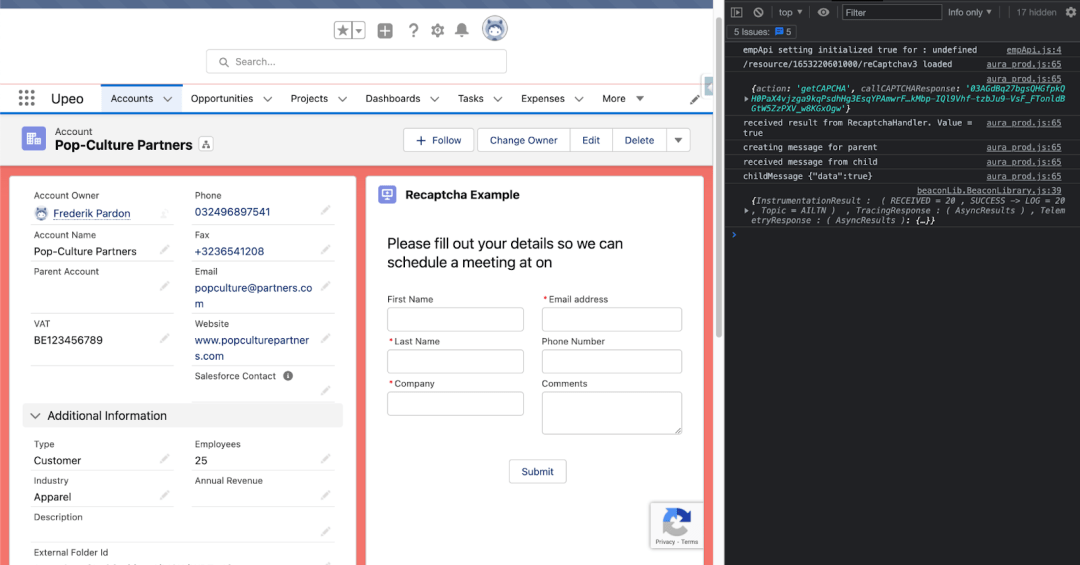Open the www.popculturepartners.com website link
This screenshot has height=565, width=1080.
pyautogui.click(x=252, y=348)
